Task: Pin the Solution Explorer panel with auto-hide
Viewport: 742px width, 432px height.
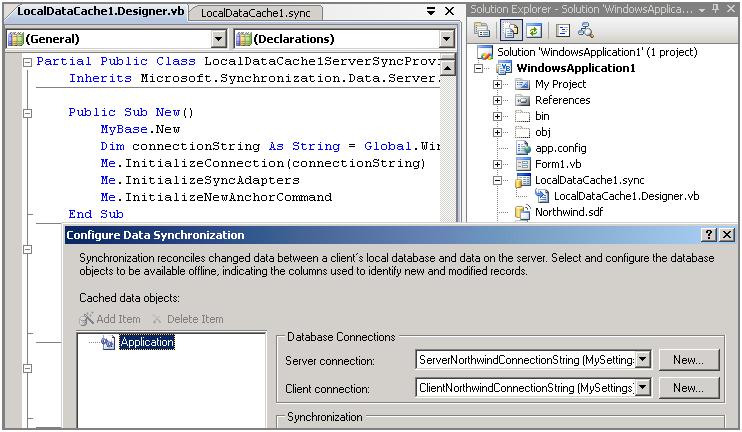Action: point(717,8)
